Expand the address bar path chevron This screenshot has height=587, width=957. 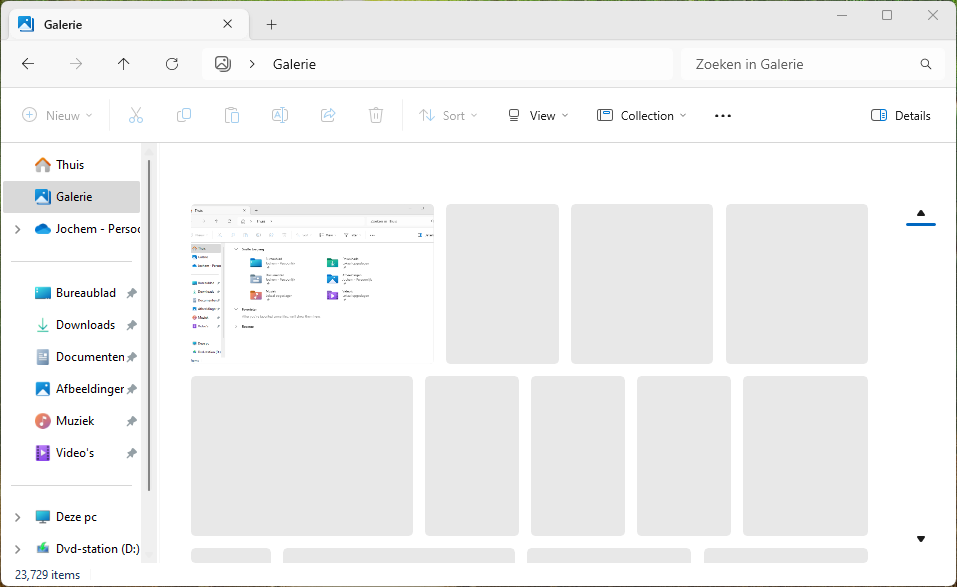251,64
